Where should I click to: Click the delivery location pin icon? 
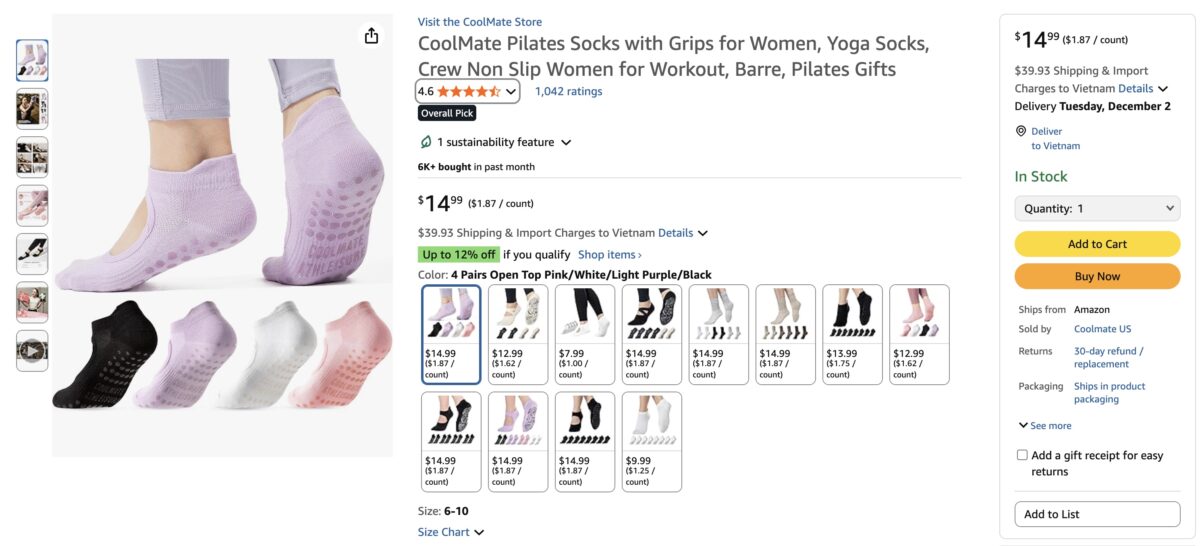[x=1021, y=131]
